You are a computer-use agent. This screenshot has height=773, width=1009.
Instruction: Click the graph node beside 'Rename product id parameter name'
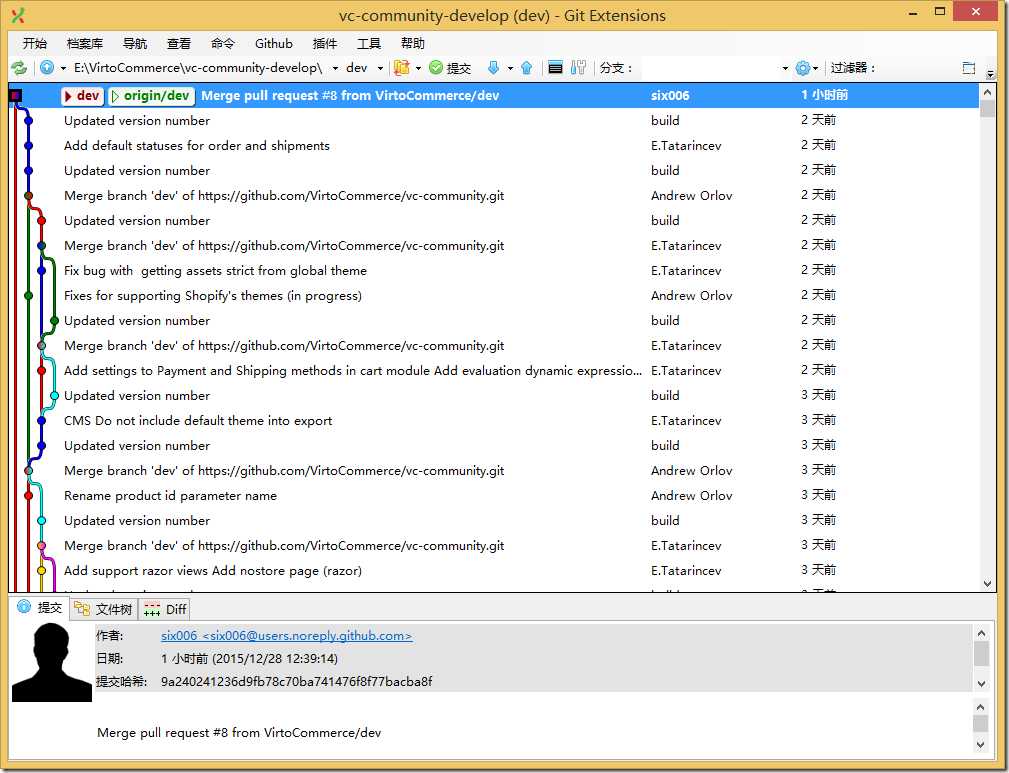(28, 496)
